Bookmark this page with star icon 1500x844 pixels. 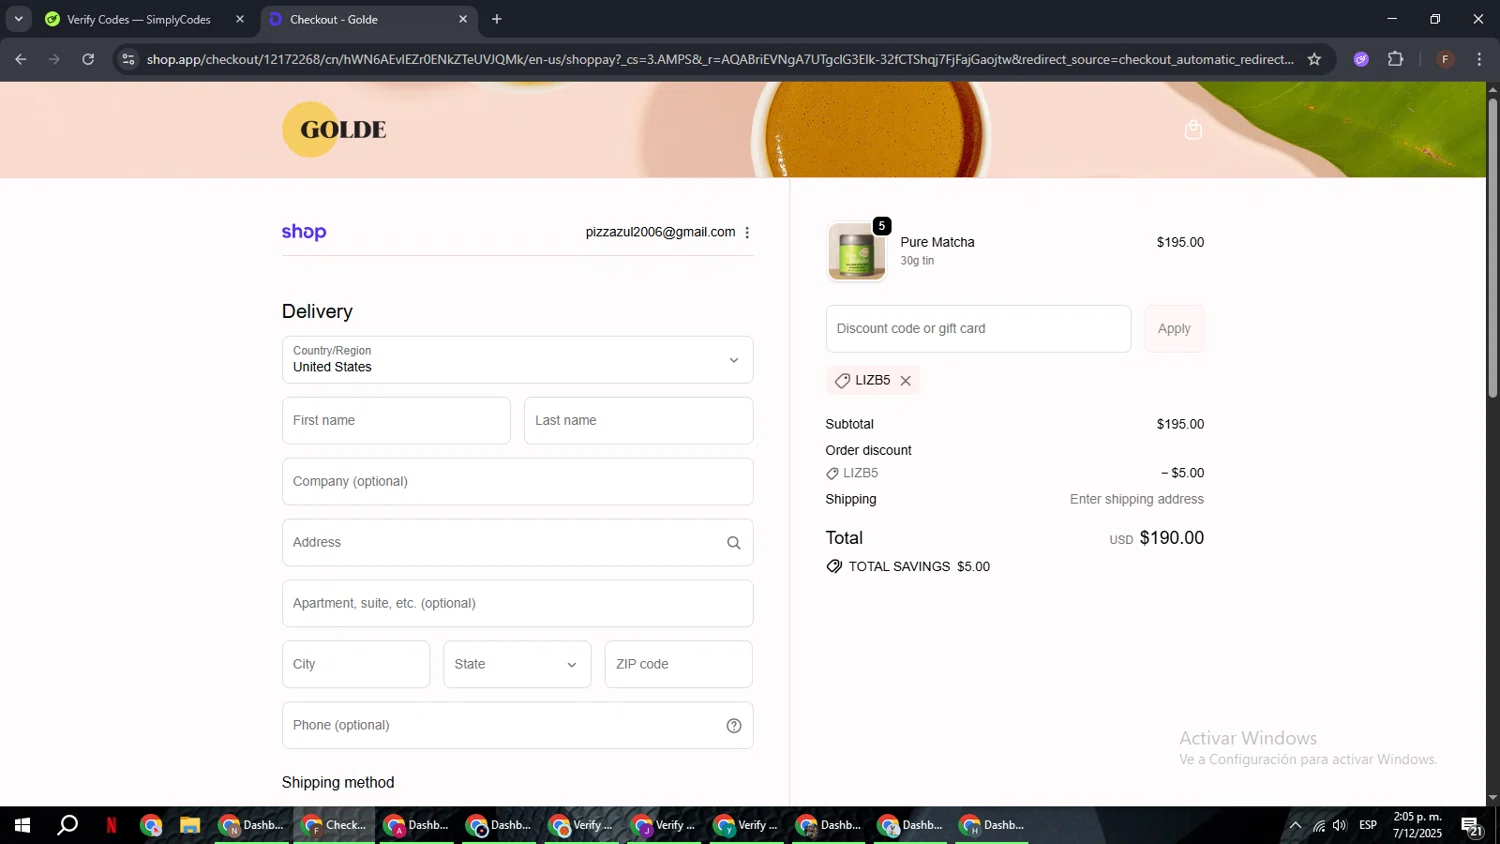1314,59
